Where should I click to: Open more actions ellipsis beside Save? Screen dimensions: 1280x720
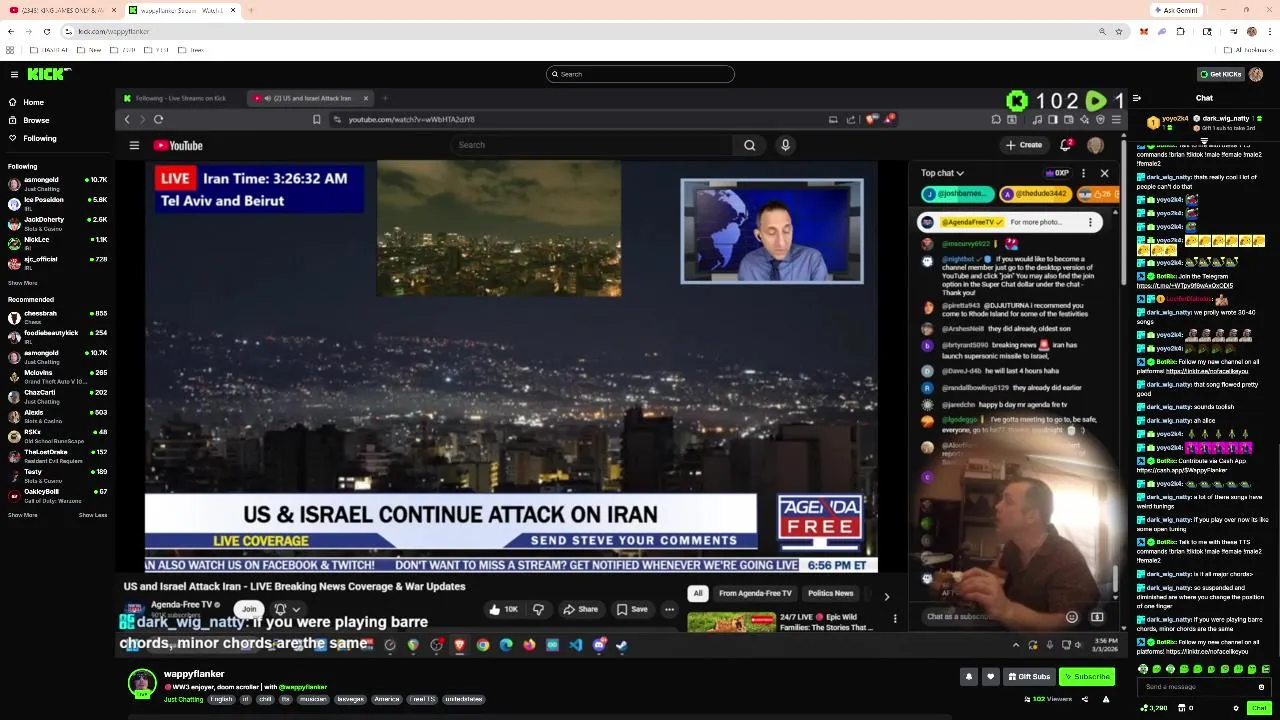point(670,609)
